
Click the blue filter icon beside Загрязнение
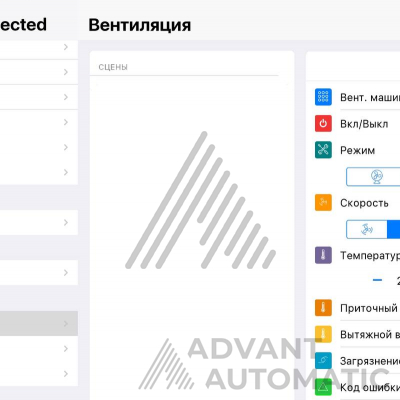(323, 360)
